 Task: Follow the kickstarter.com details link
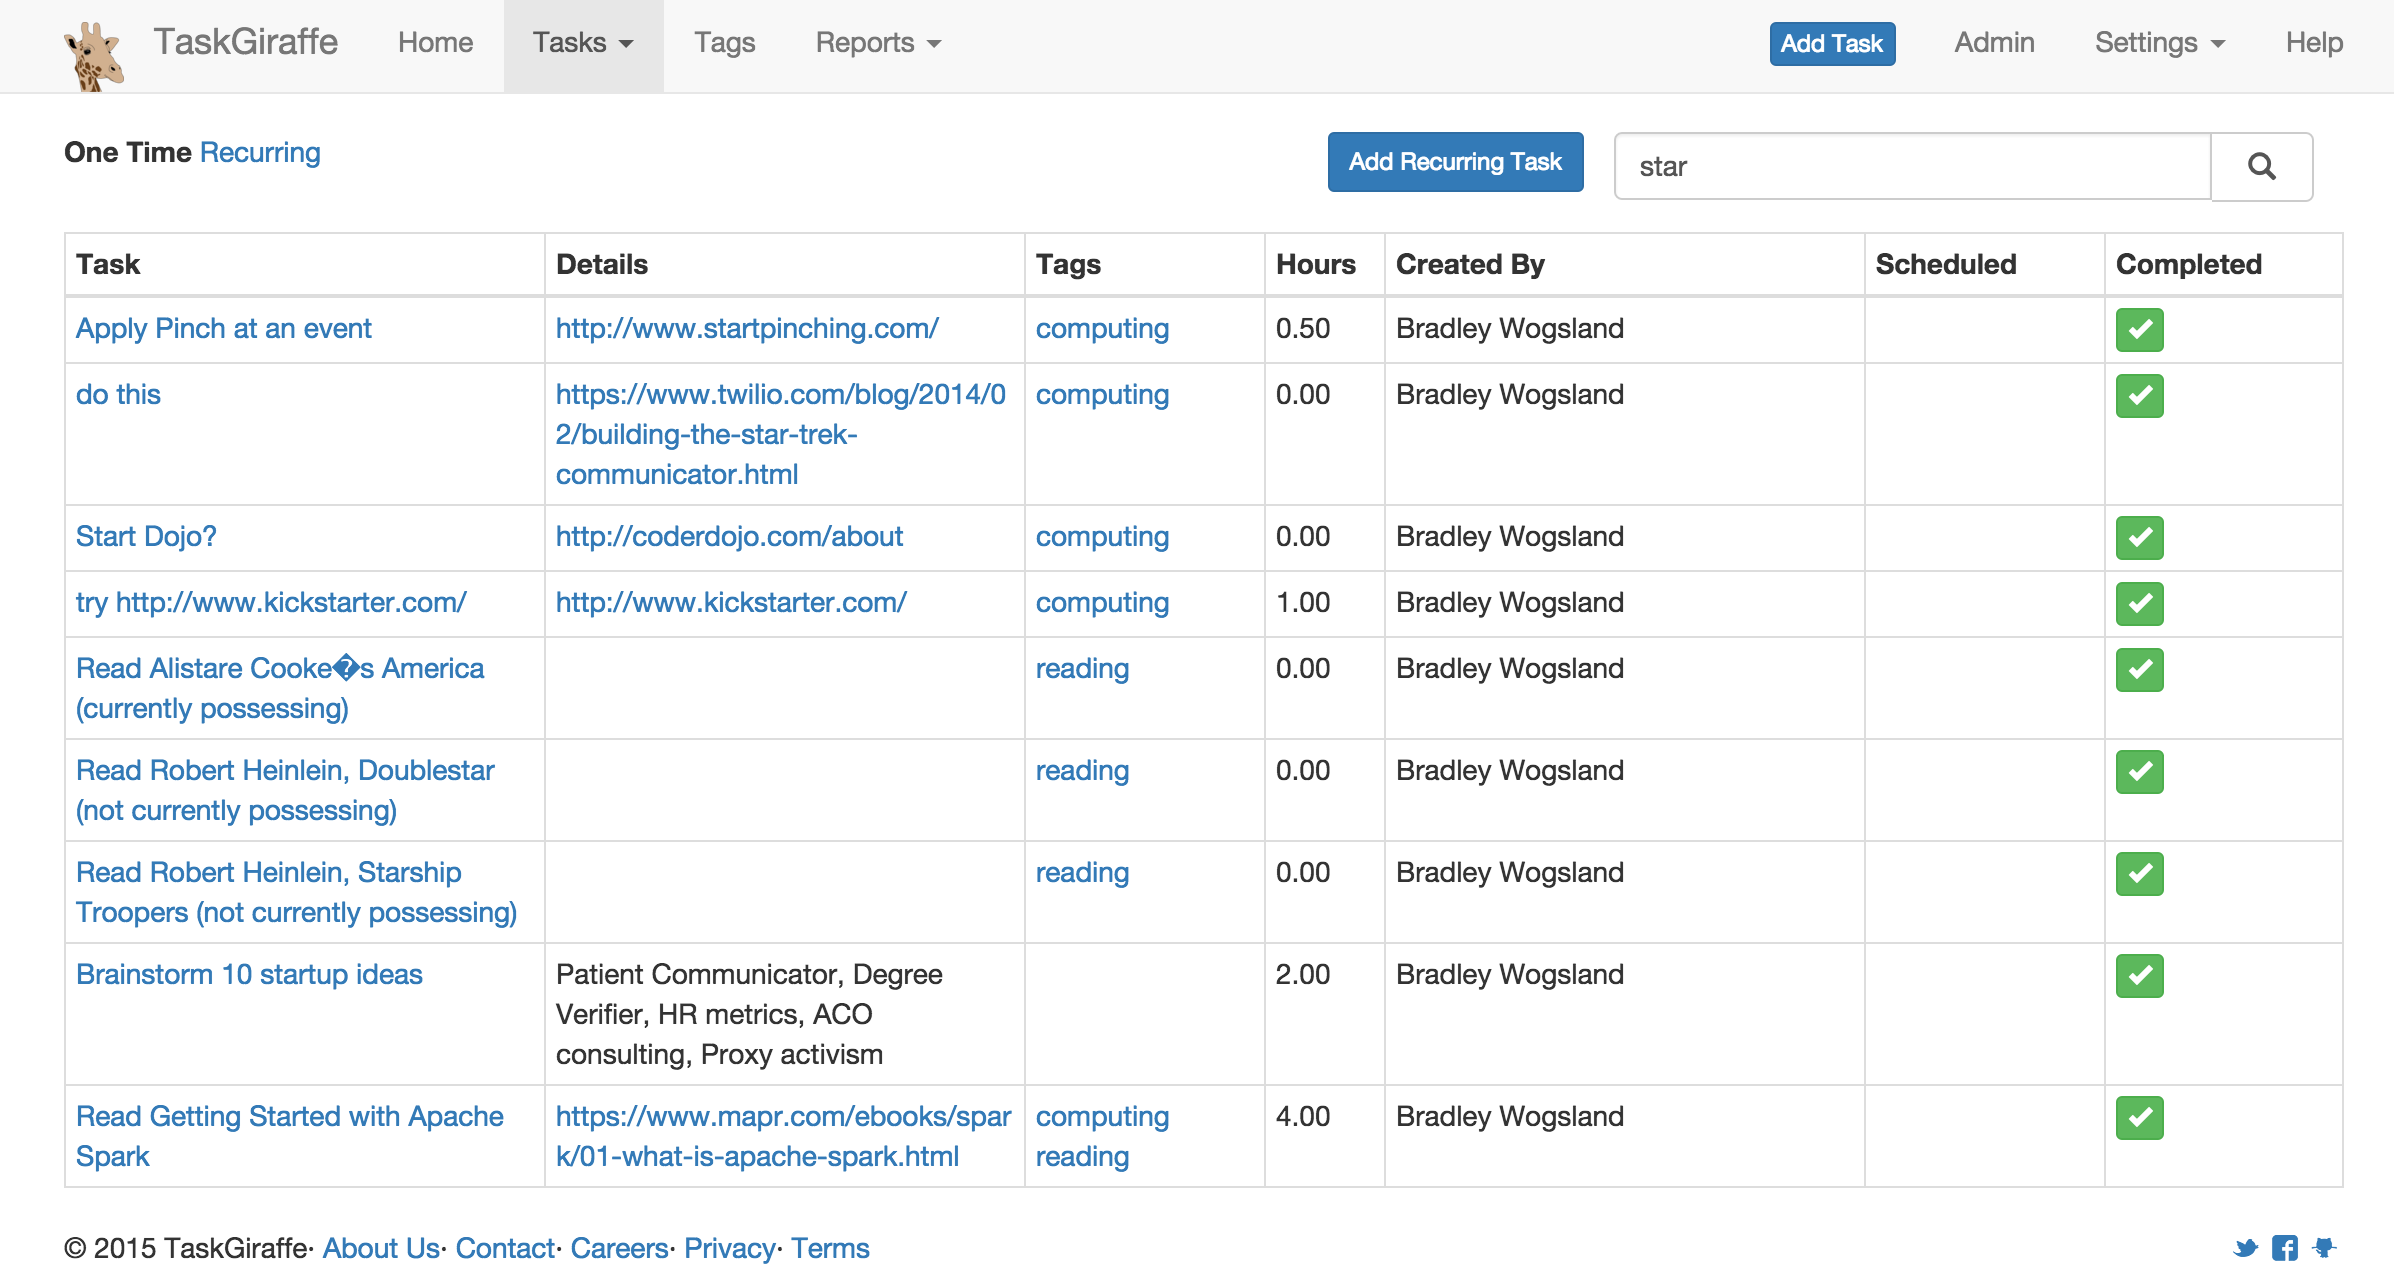point(731,603)
